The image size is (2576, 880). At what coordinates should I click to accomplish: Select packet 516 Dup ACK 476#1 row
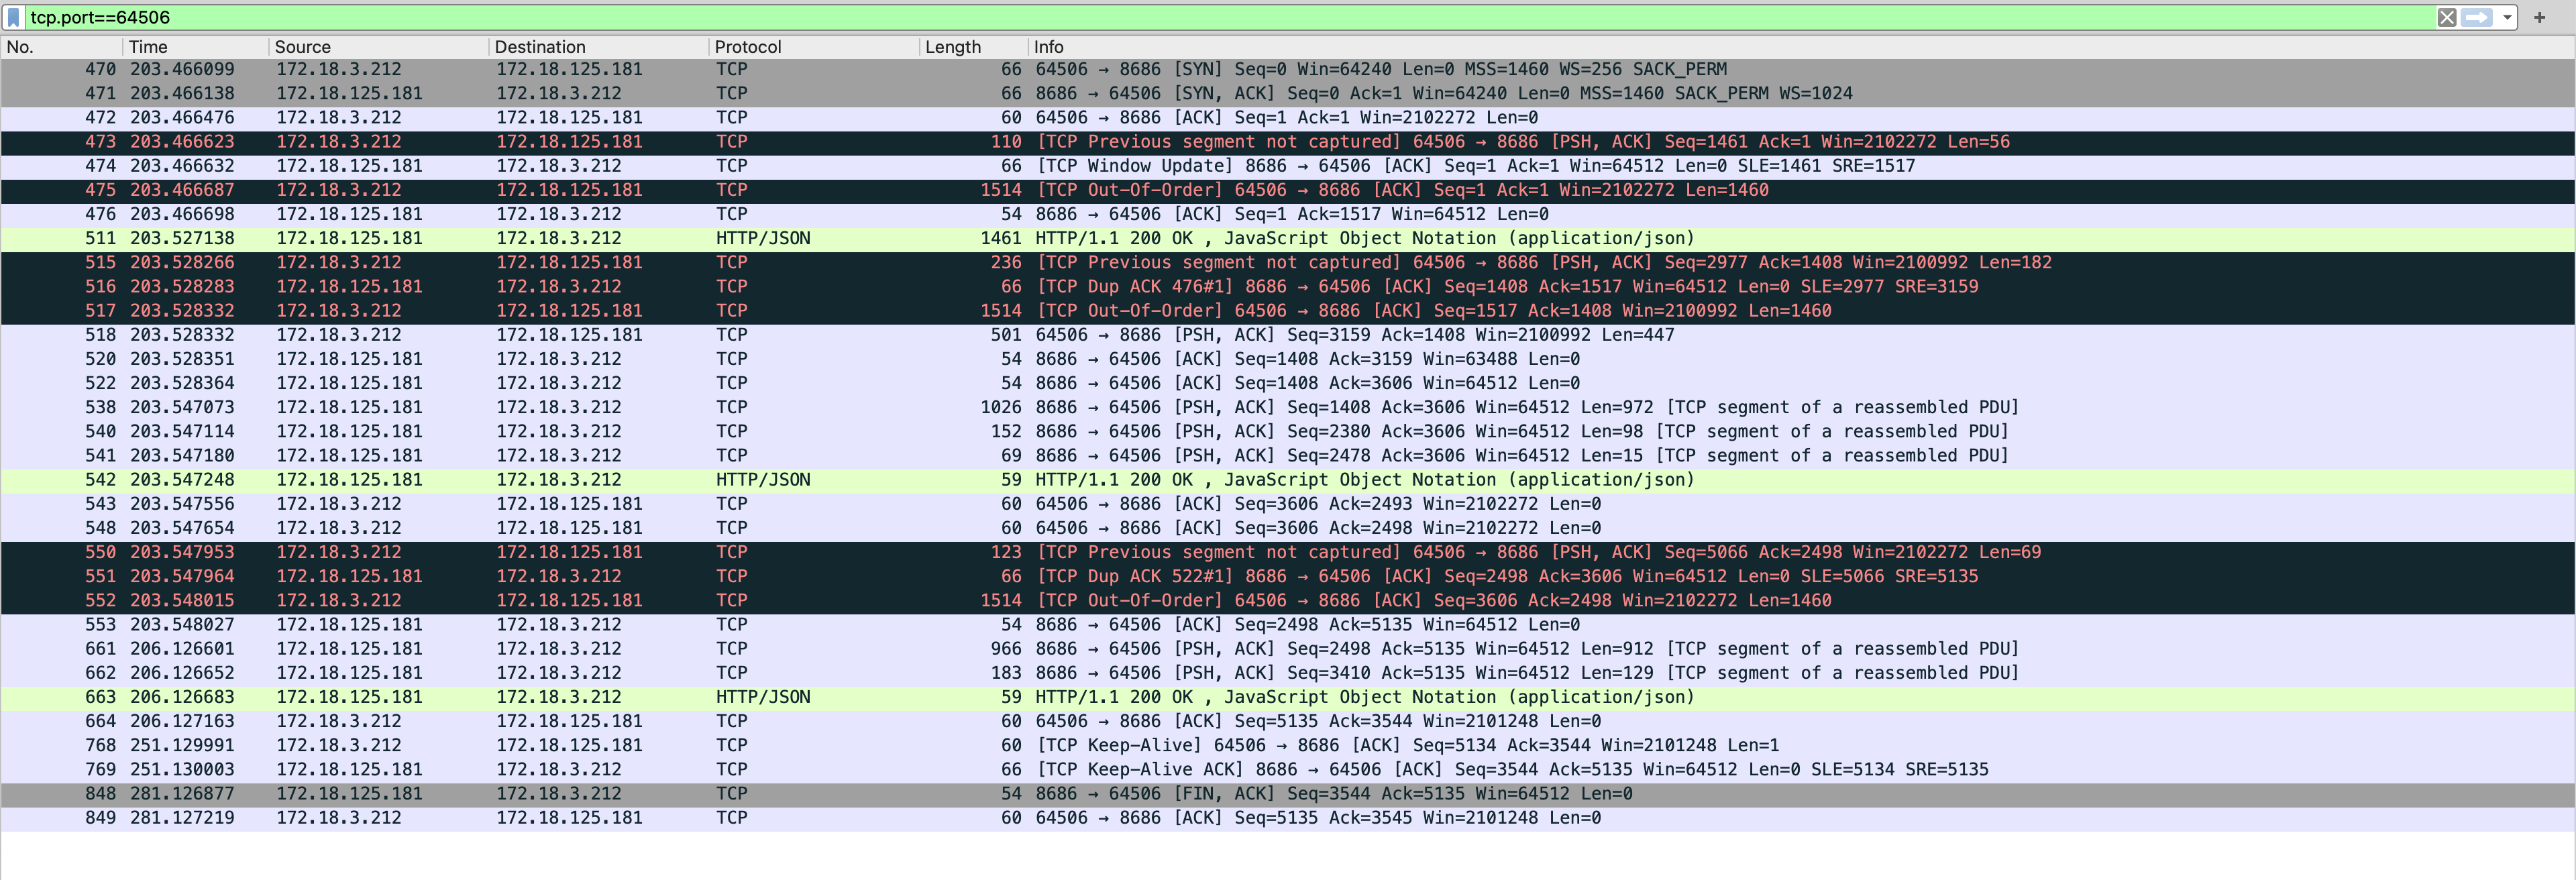click(x=1288, y=286)
